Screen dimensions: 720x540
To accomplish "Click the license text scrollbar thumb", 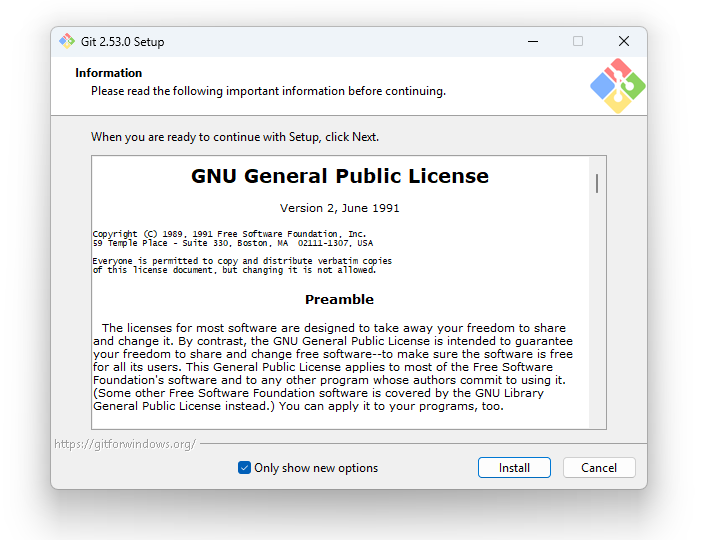I will pyautogui.click(x=596, y=183).
